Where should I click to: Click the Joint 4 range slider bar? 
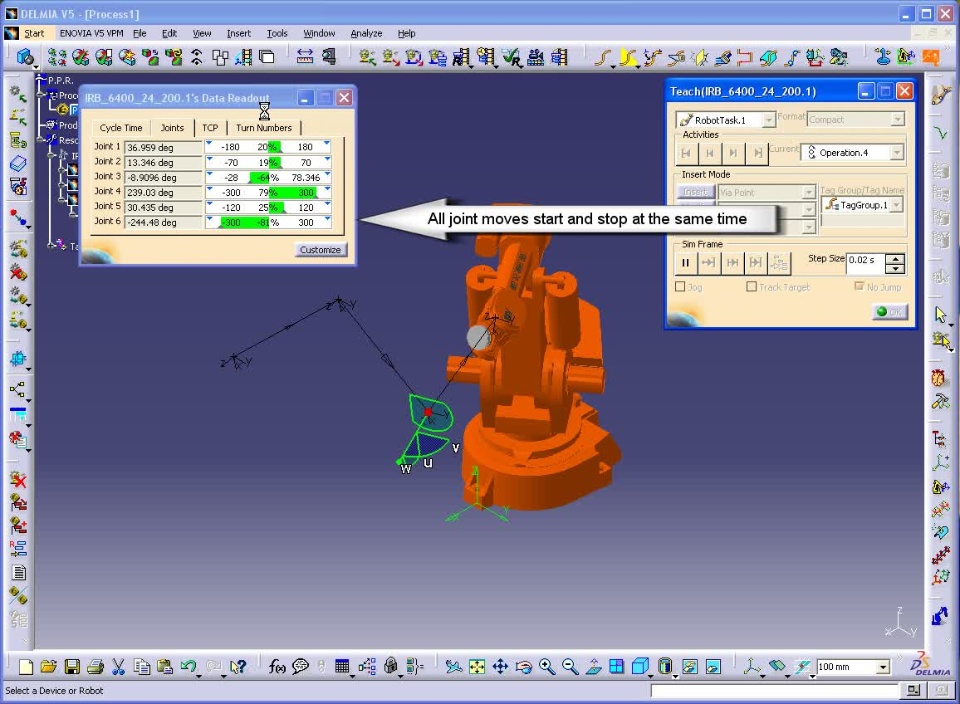[268, 192]
